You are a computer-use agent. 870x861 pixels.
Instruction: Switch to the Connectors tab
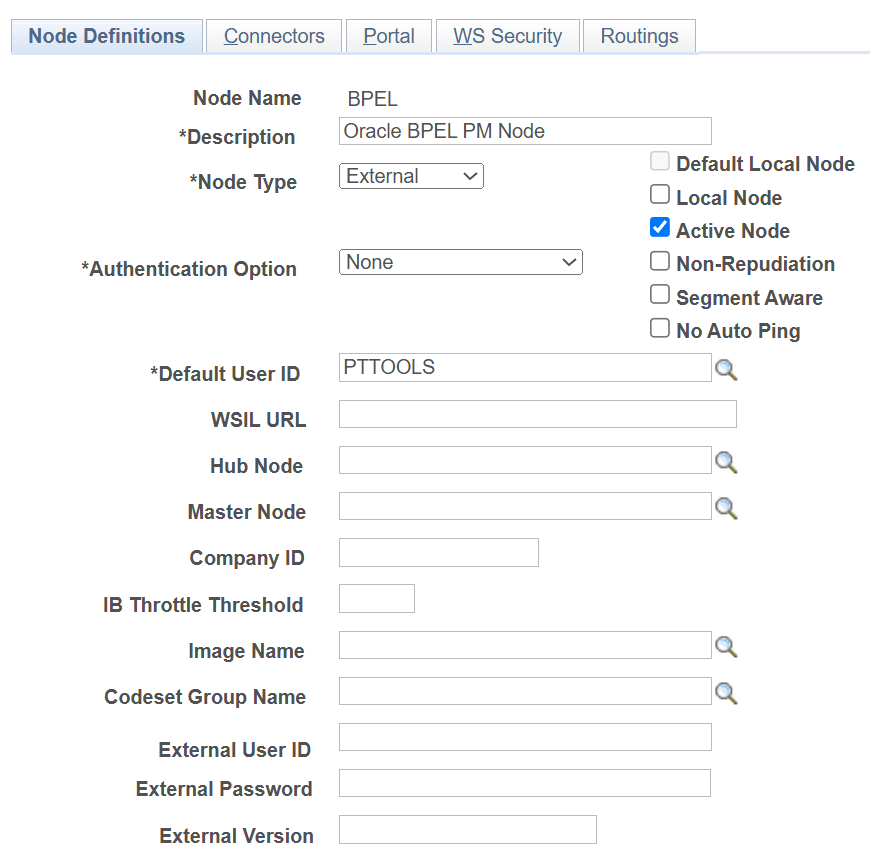coord(273,36)
